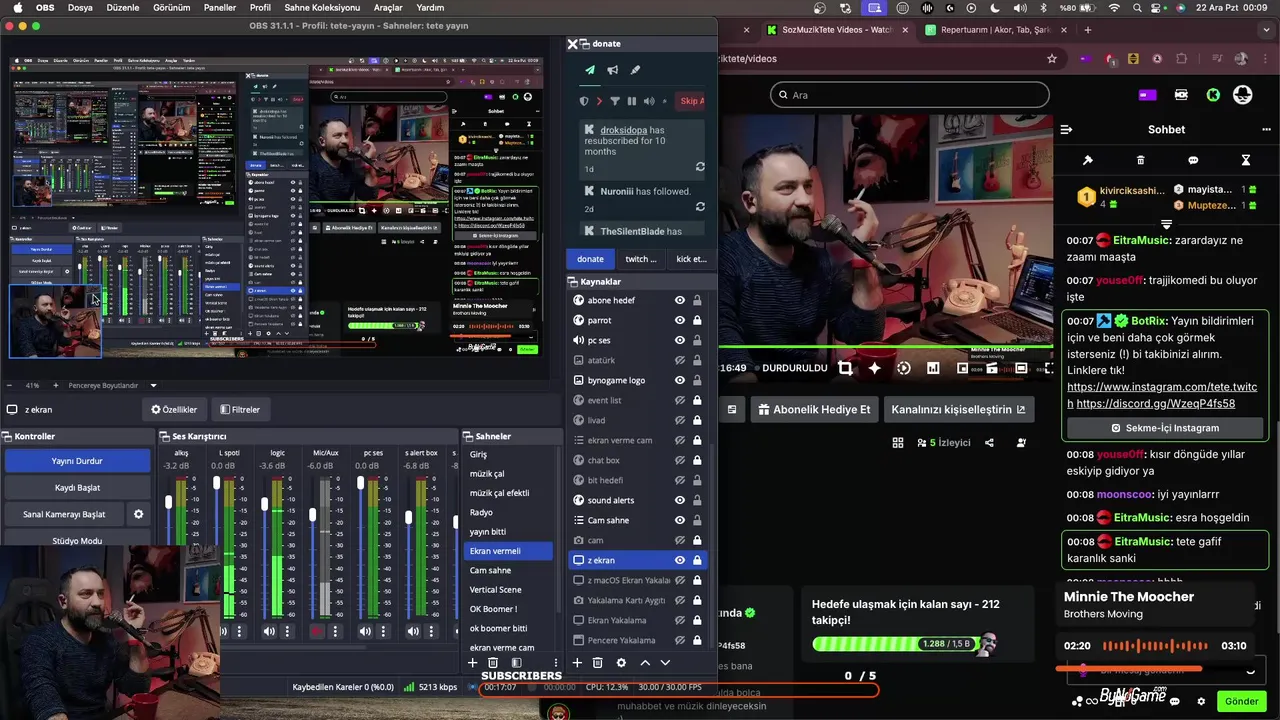Click Abonelik Hediye Et button
Image resolution: width=1280 pixels, height=720 pixels.
813,409
